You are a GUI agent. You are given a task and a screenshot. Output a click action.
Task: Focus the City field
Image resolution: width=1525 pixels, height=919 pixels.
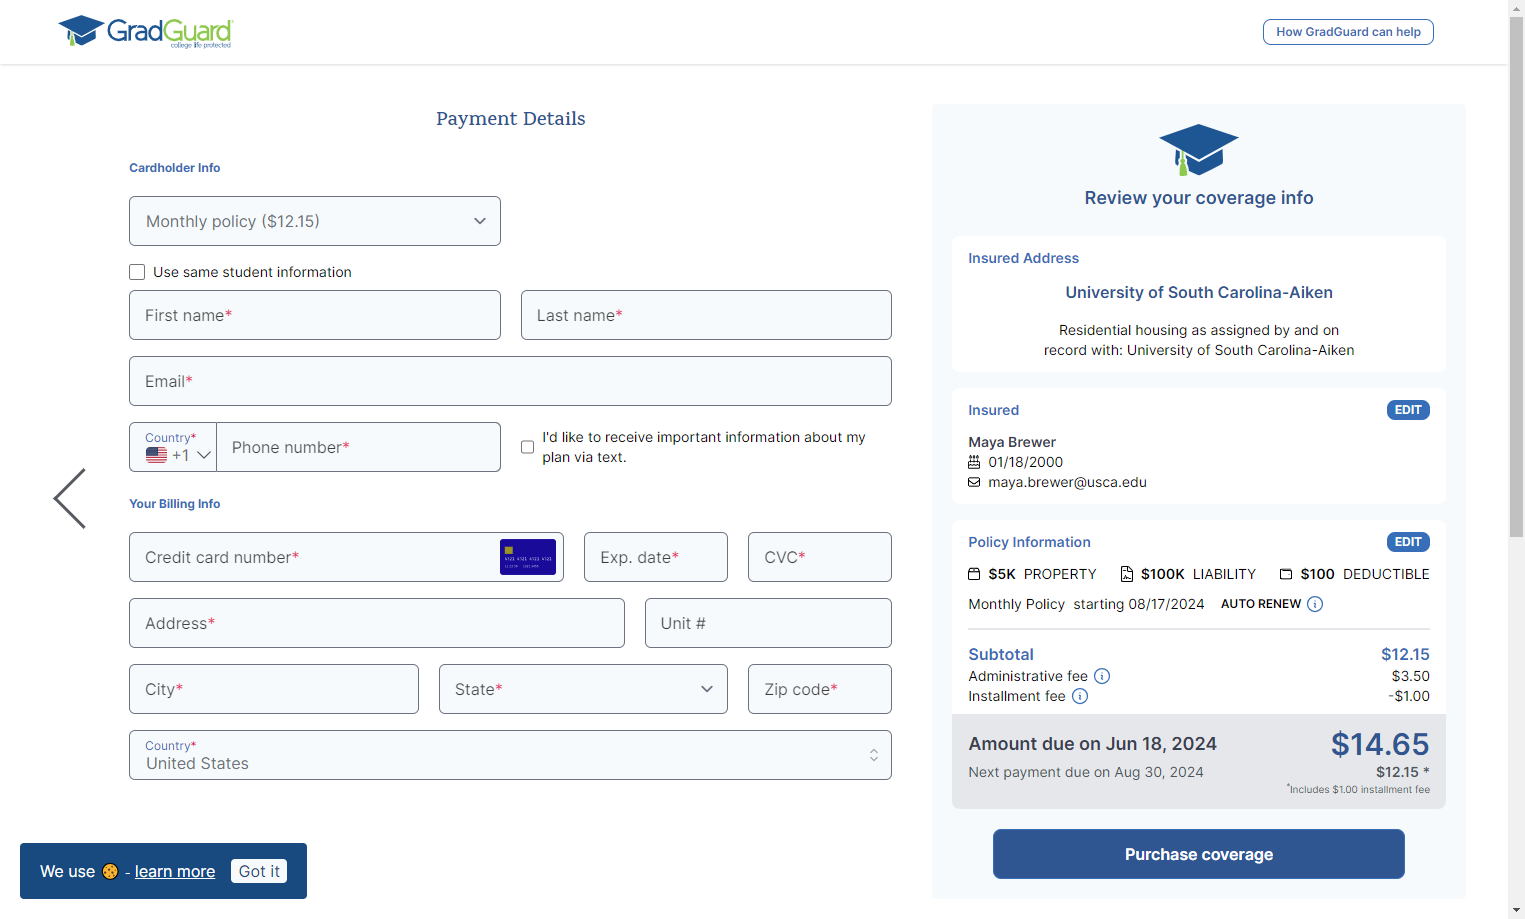click(x=274, y=689)
